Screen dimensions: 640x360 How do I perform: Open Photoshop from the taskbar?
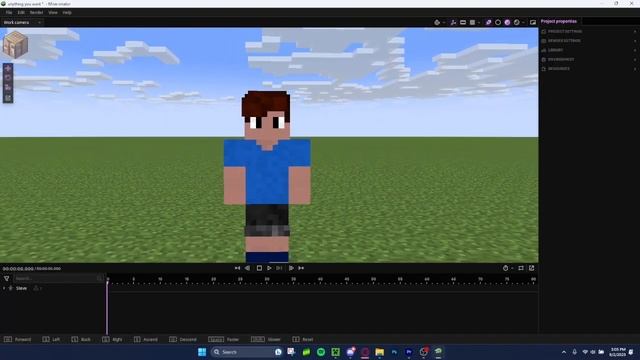pyautogui.click(x=394, y=352)
